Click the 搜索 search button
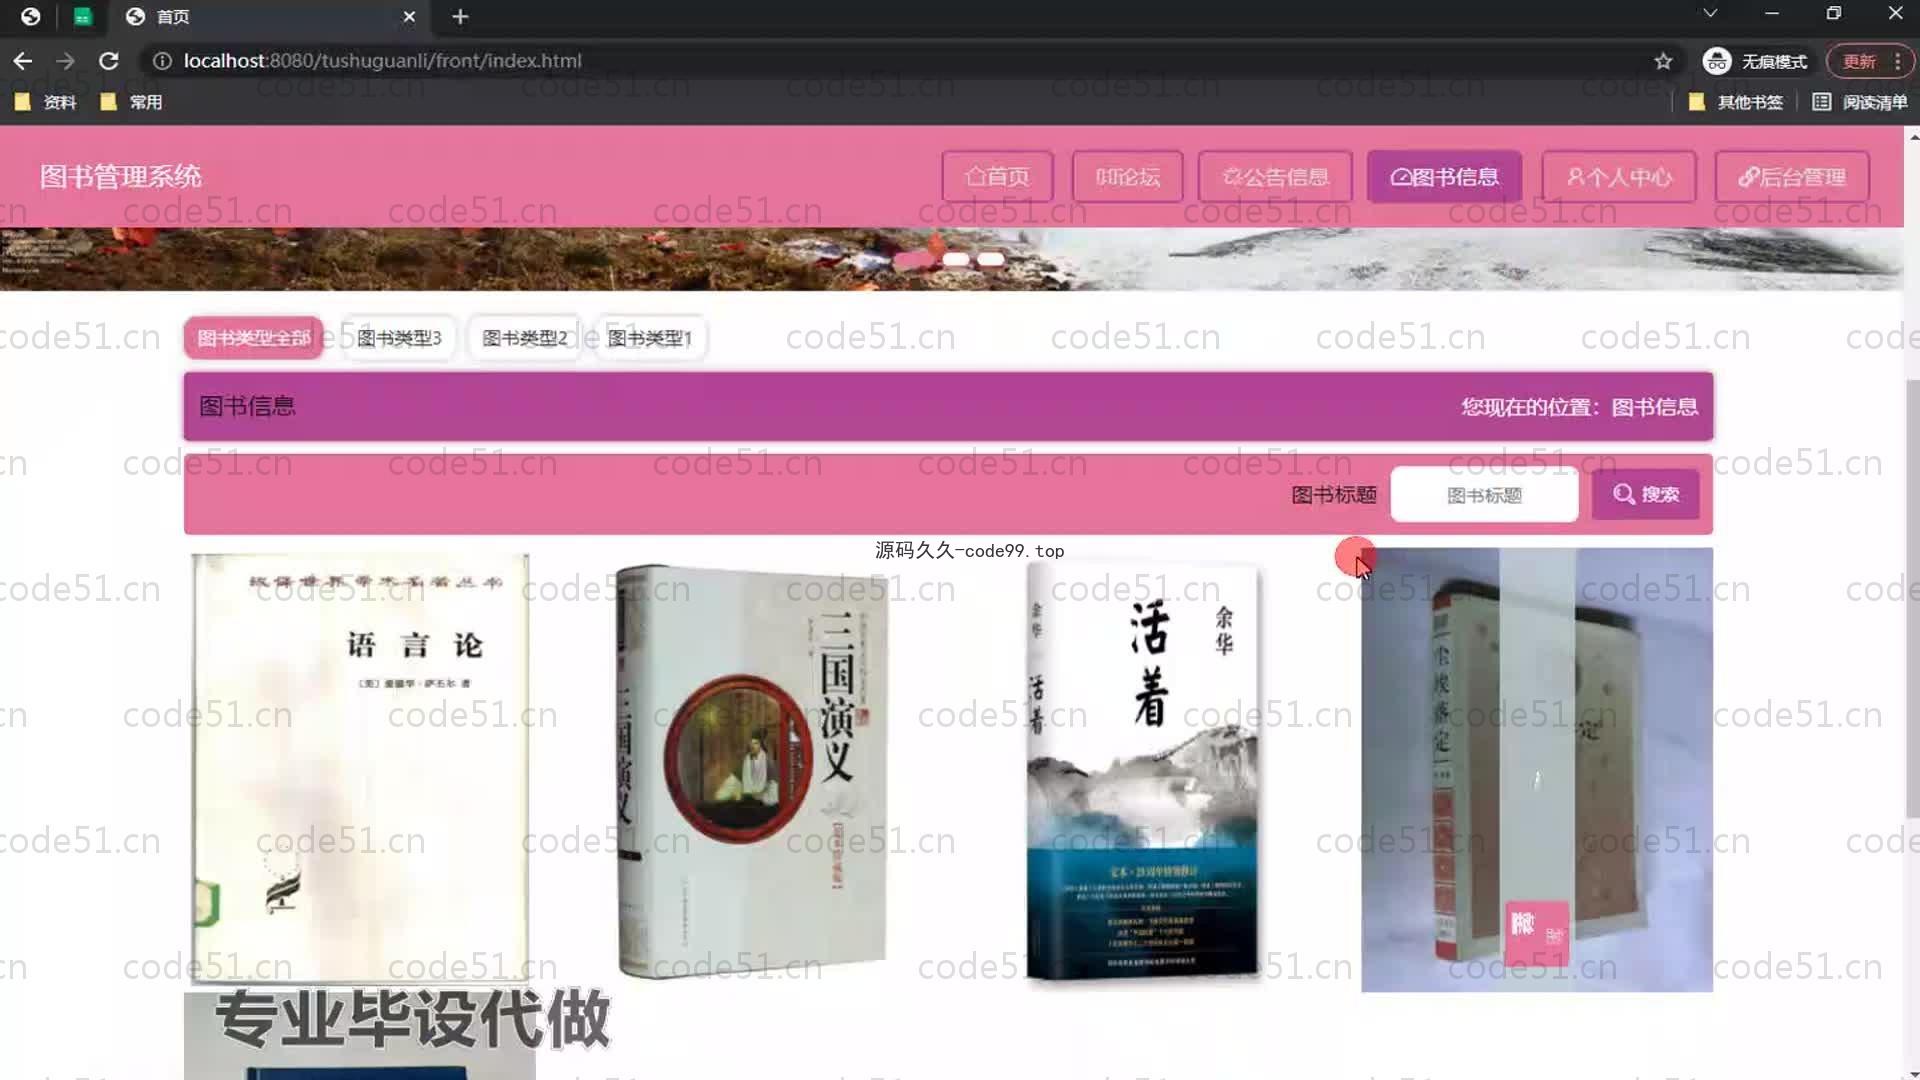The image size is (1920, 1080). (x=1645, y=495)
